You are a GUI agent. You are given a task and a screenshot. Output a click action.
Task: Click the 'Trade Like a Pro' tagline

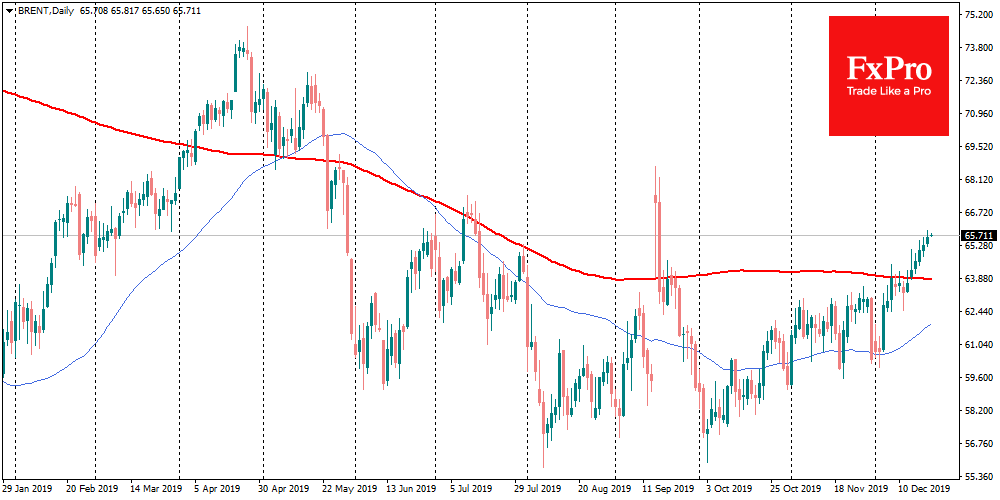tap(889, 92)
